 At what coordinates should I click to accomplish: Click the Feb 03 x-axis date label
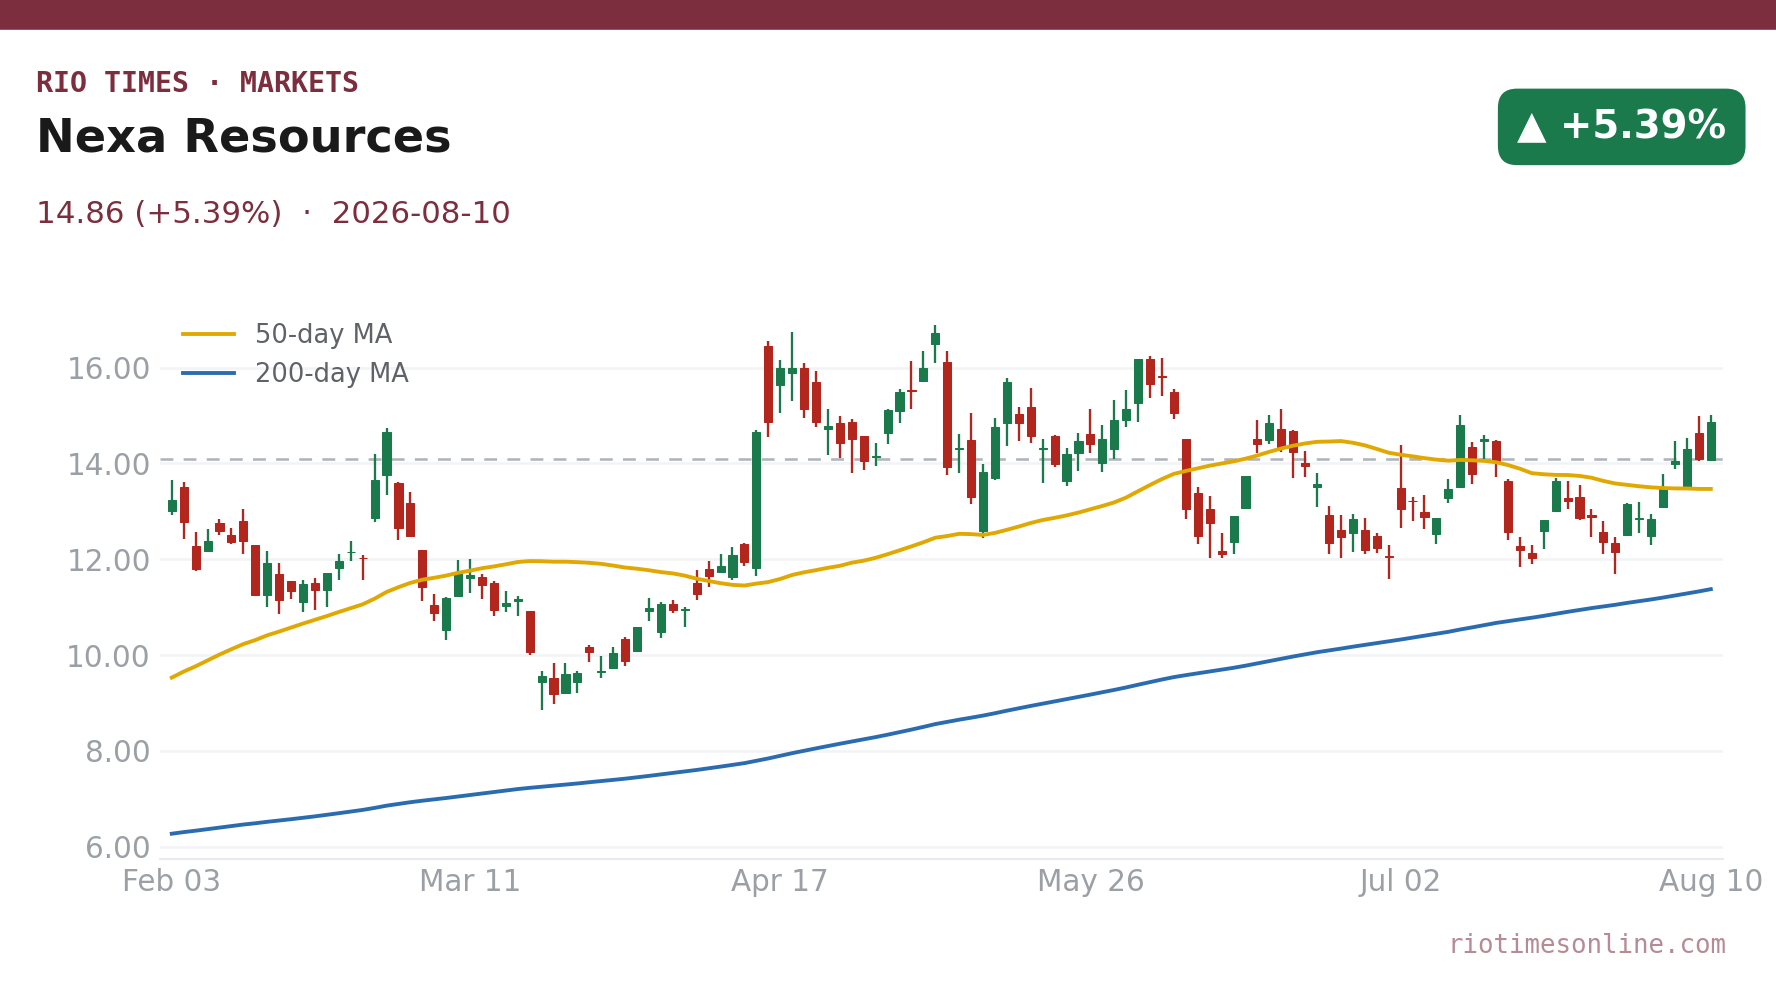click(171, 882)
